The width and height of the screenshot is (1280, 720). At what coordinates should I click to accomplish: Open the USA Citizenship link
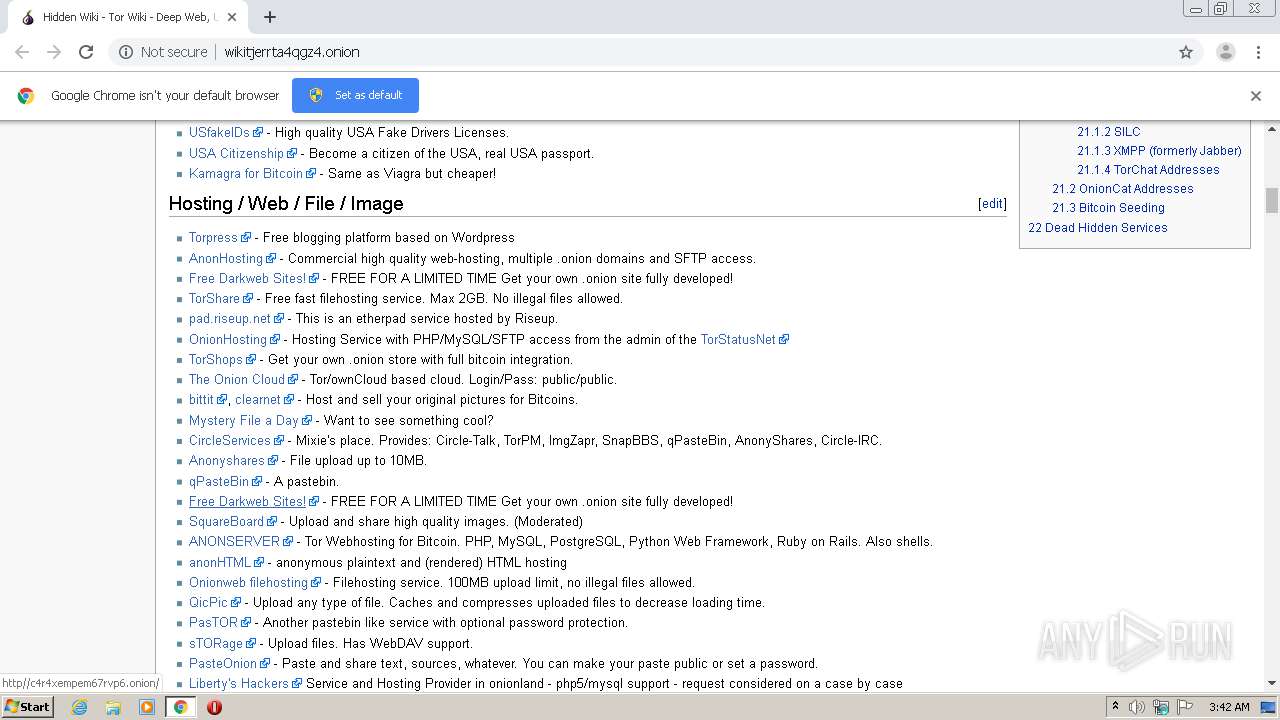pos(237,153)
